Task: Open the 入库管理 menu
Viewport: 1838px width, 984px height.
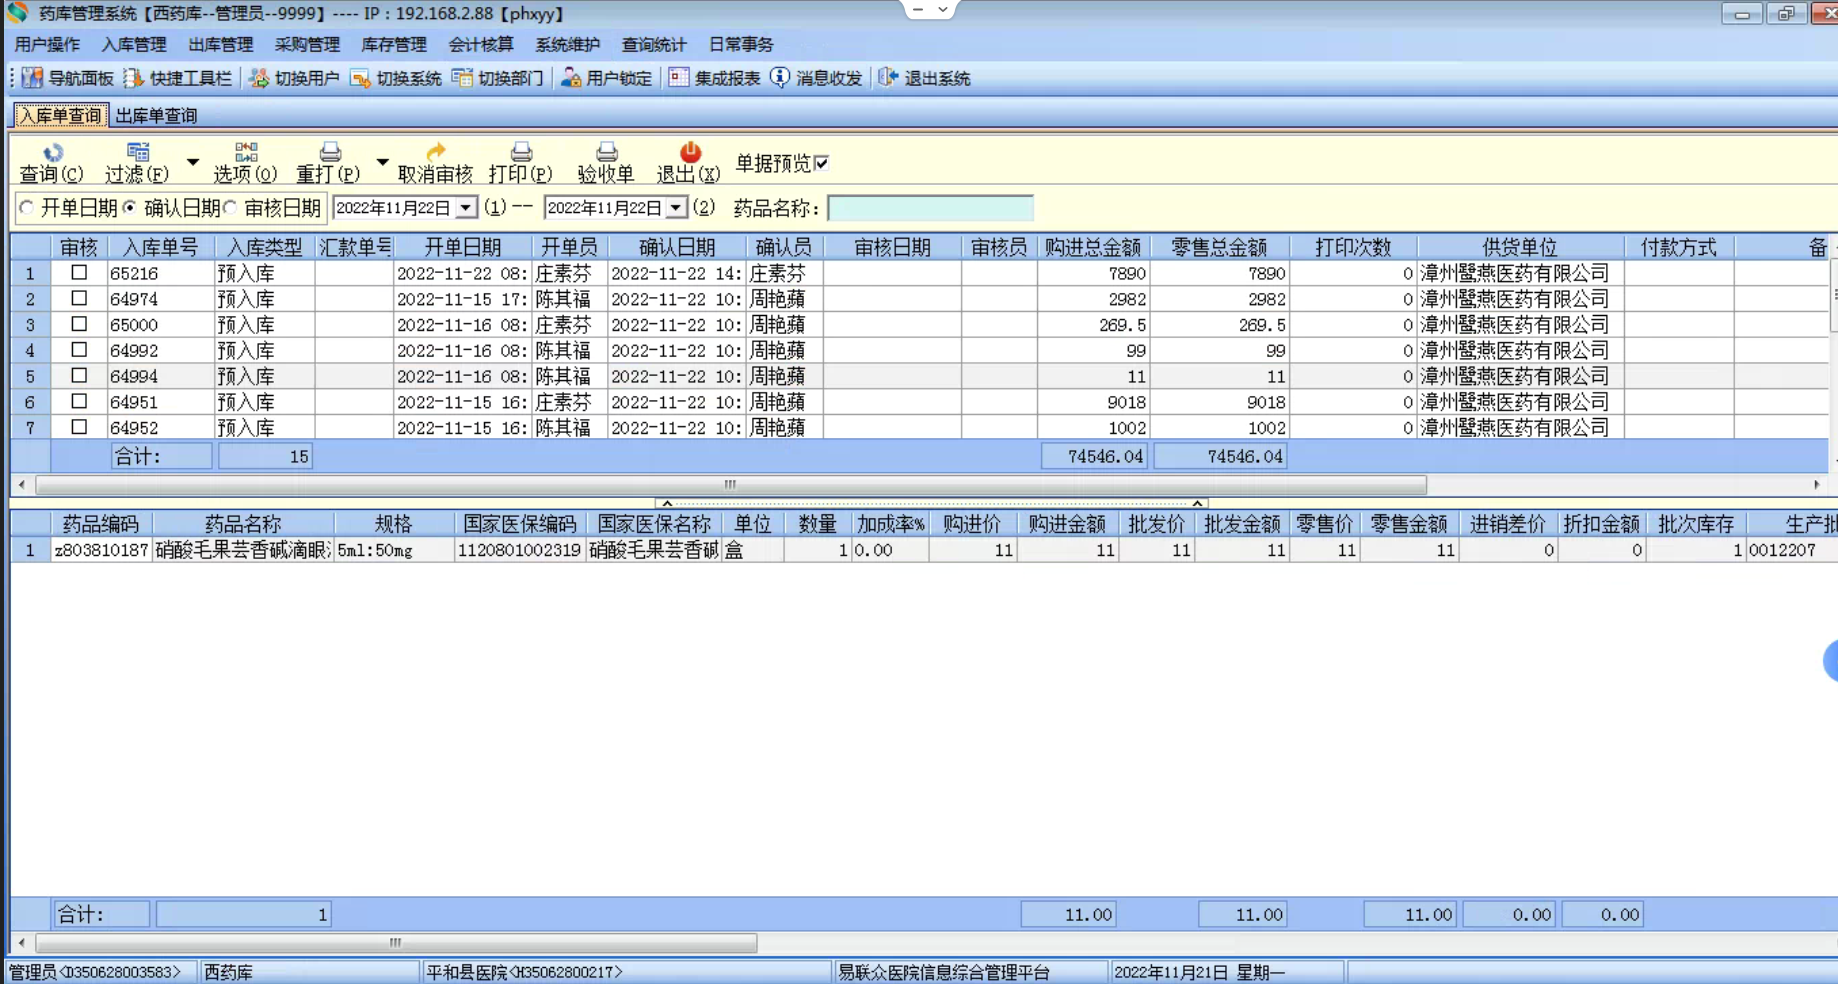Action: click(x=134, y=44)
